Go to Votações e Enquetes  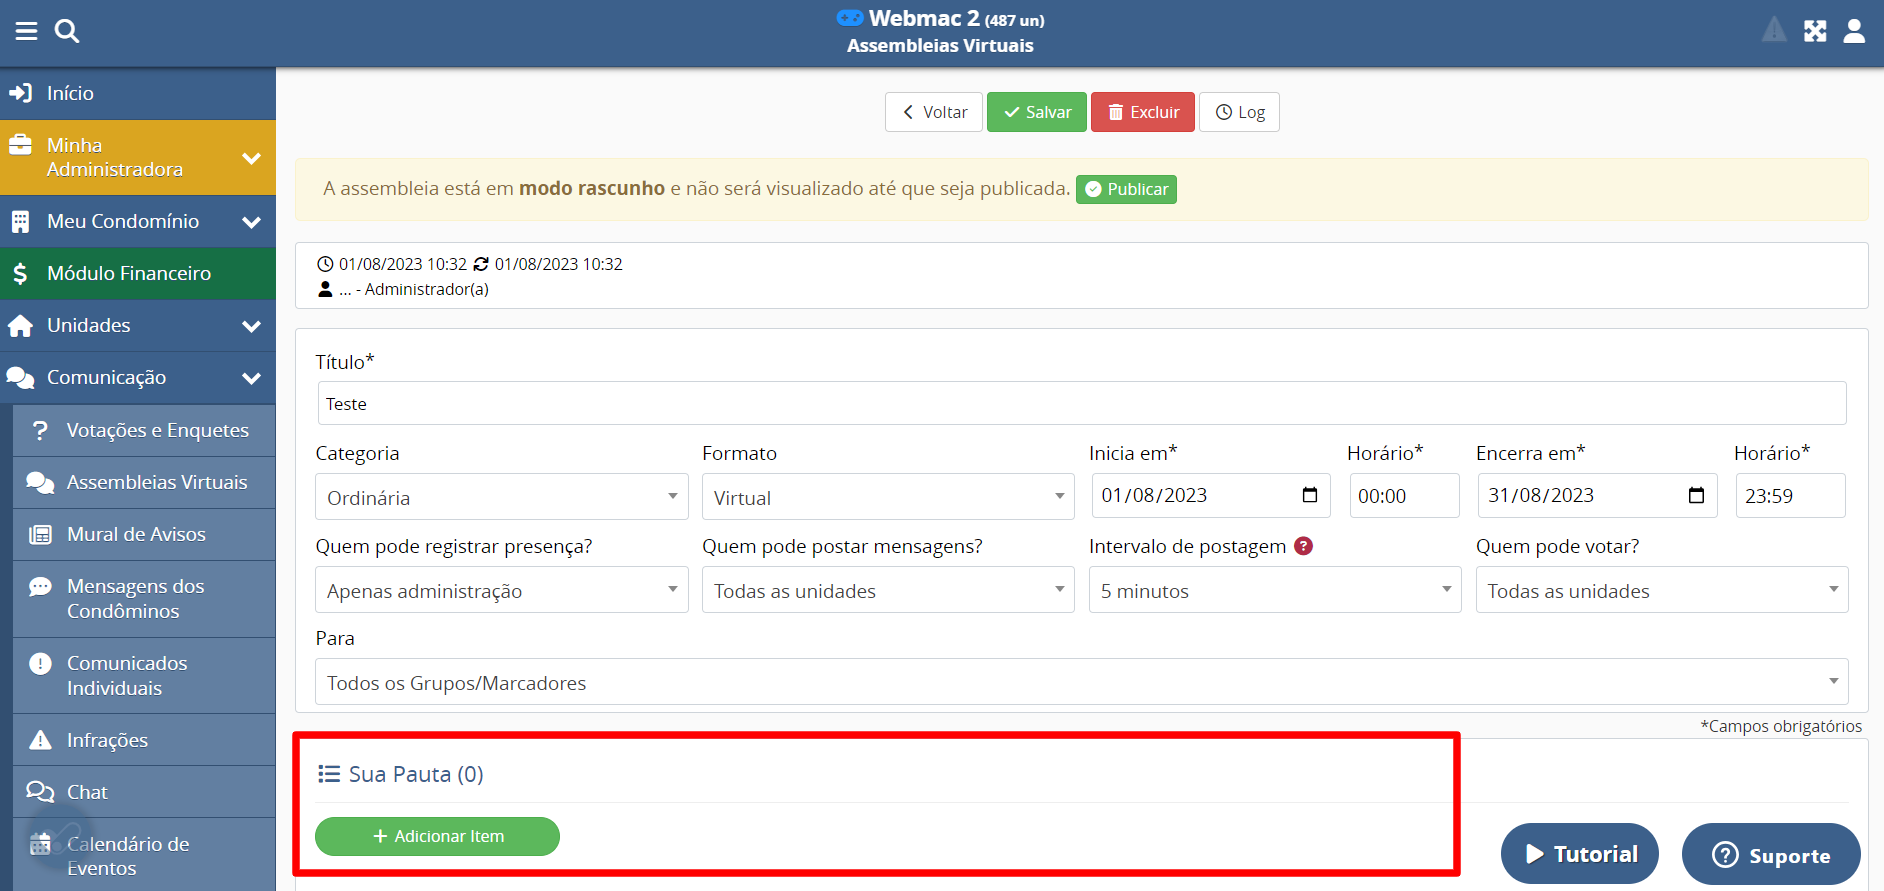point(157,430)
